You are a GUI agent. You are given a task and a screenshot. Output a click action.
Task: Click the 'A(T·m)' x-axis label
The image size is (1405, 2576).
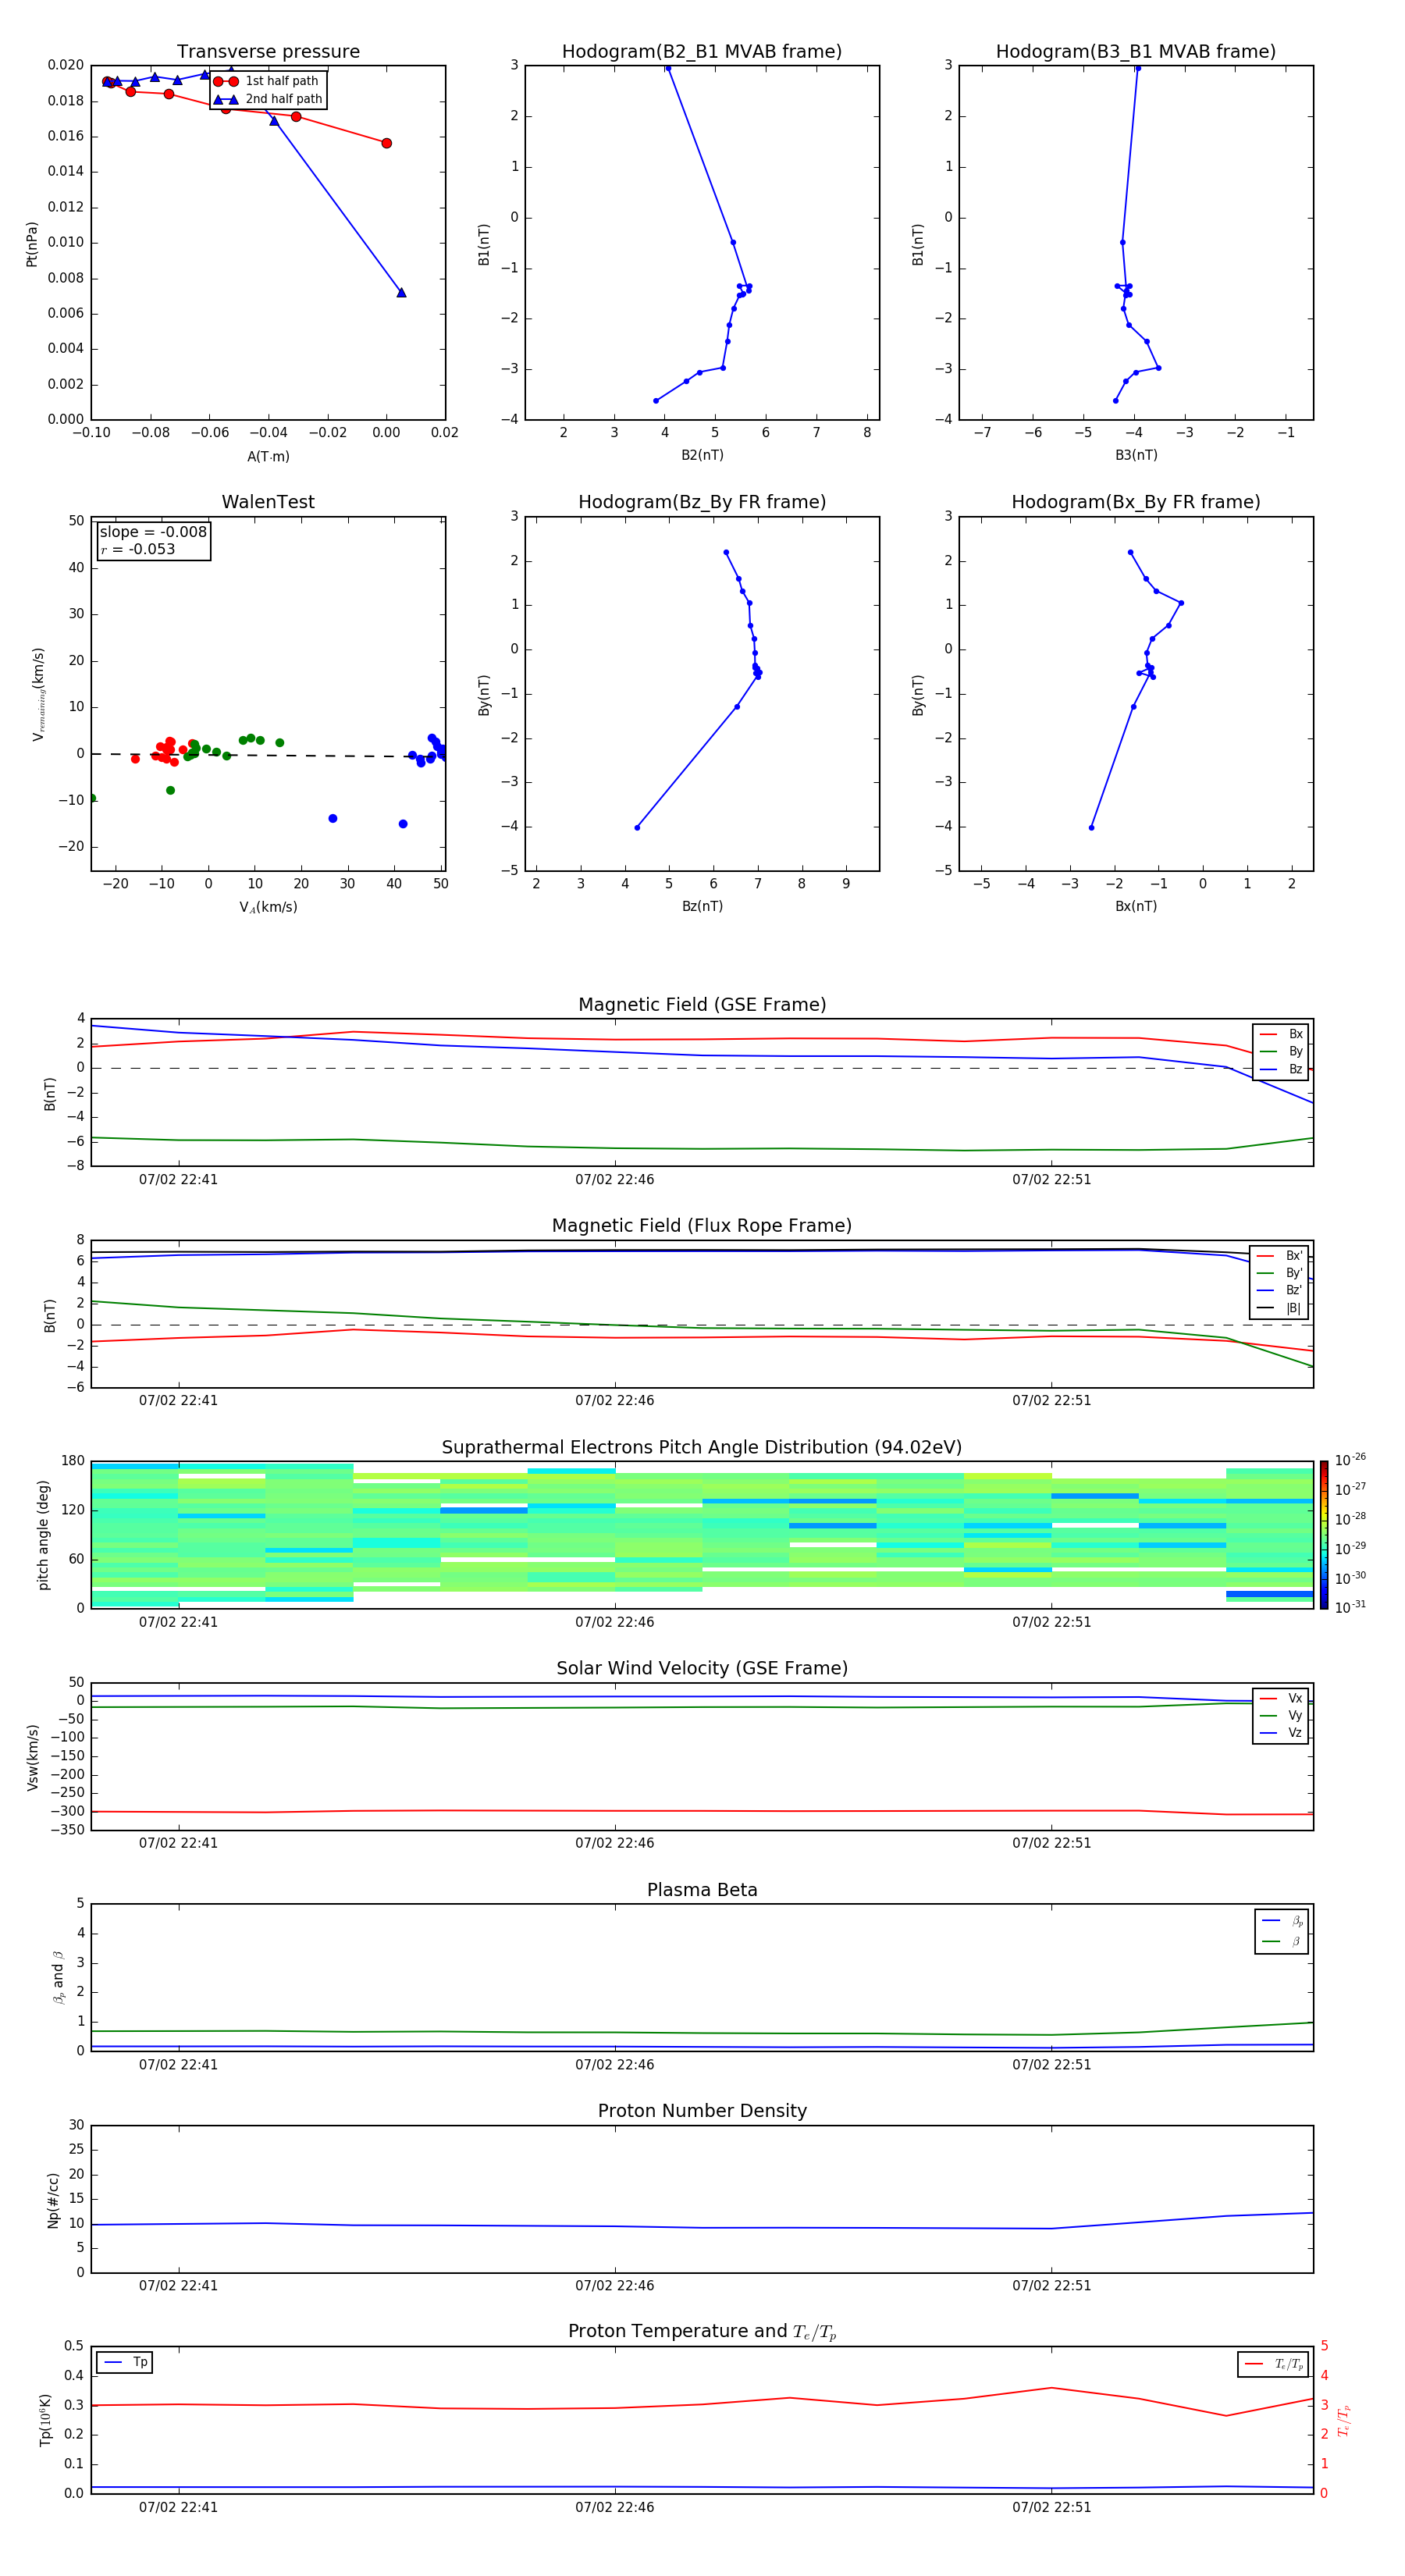point(268,456)
